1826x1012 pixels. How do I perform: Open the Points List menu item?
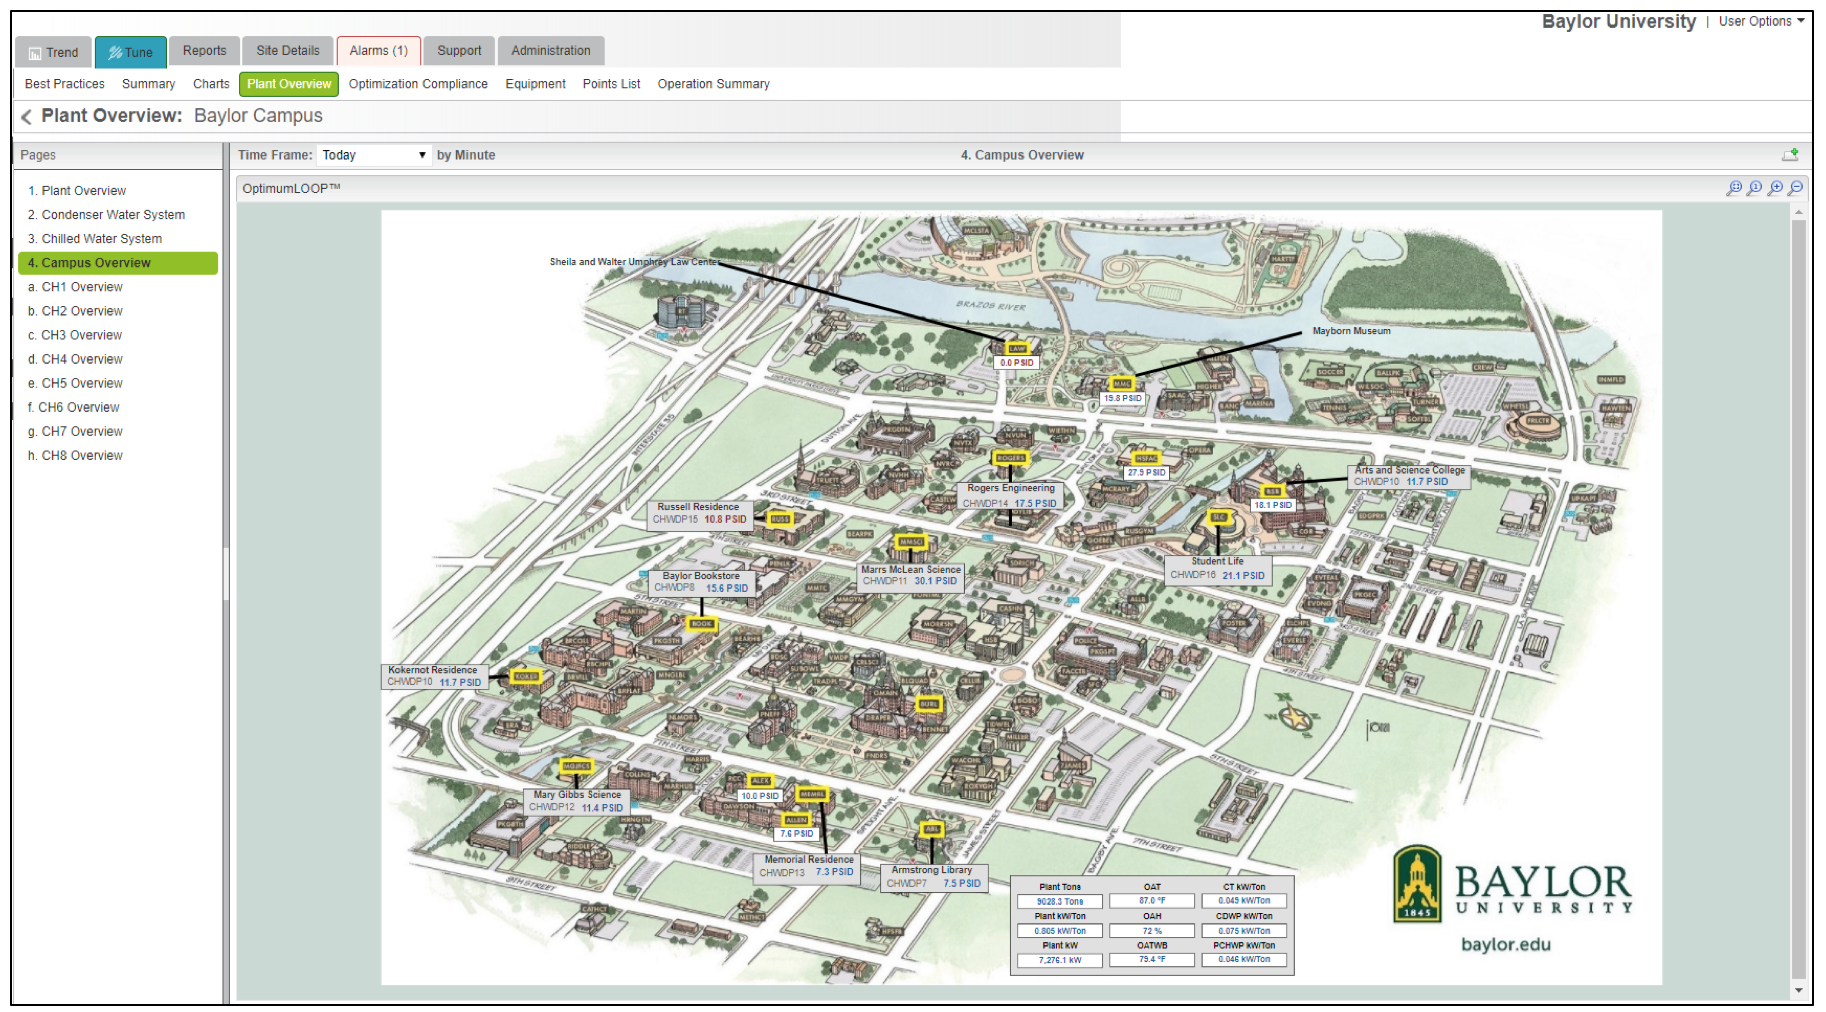610,84
